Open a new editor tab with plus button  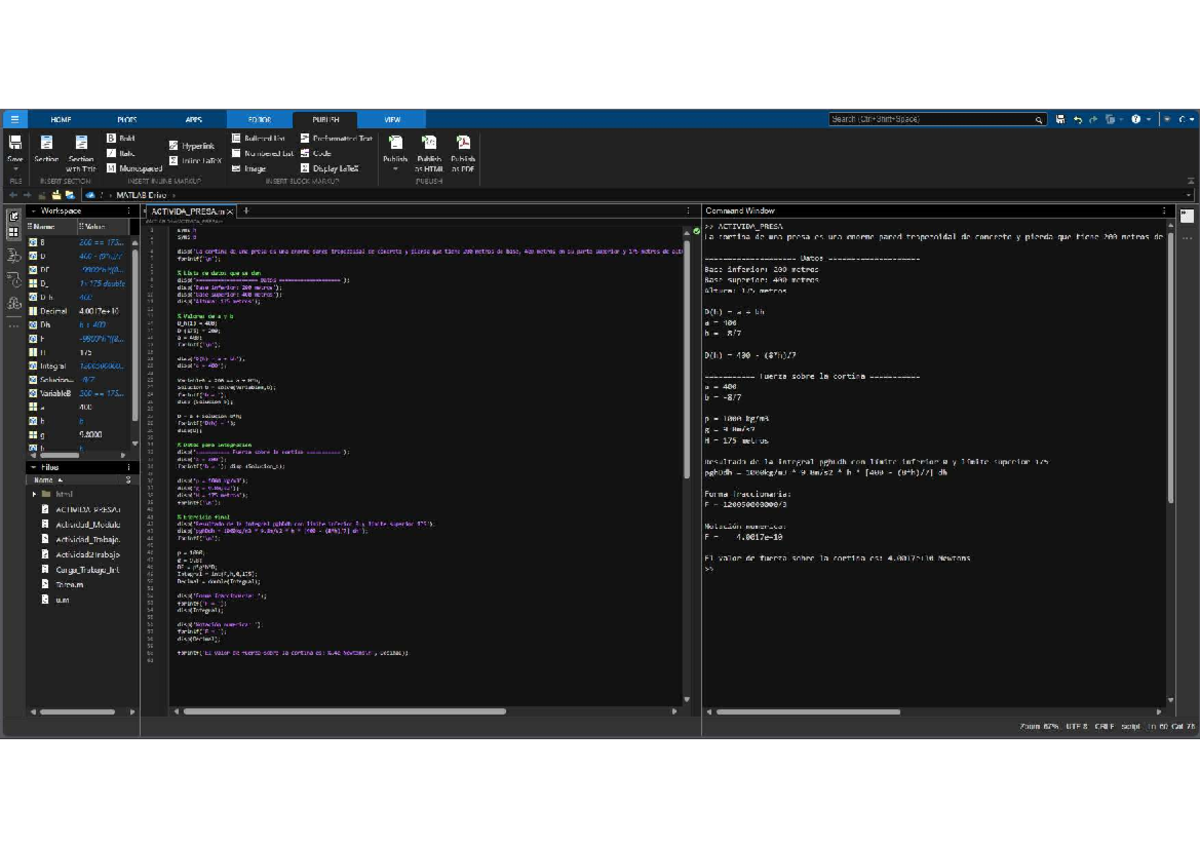point(246,211)
